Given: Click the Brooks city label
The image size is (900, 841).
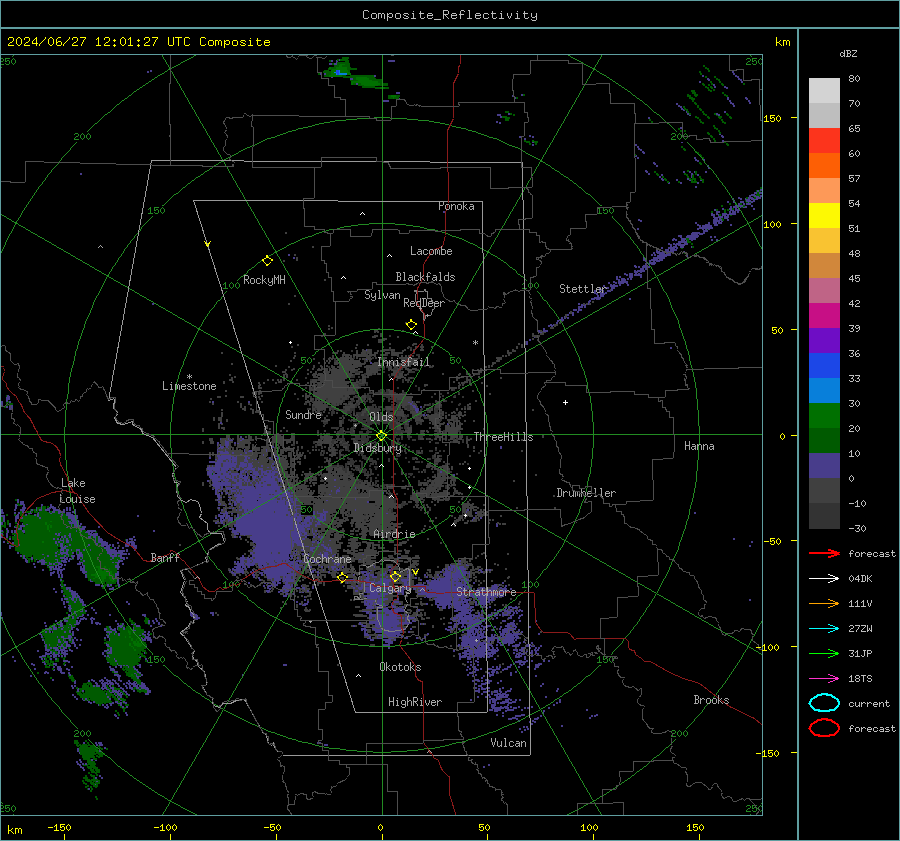Looking at the screenshot, I should (x=711, y=700).
